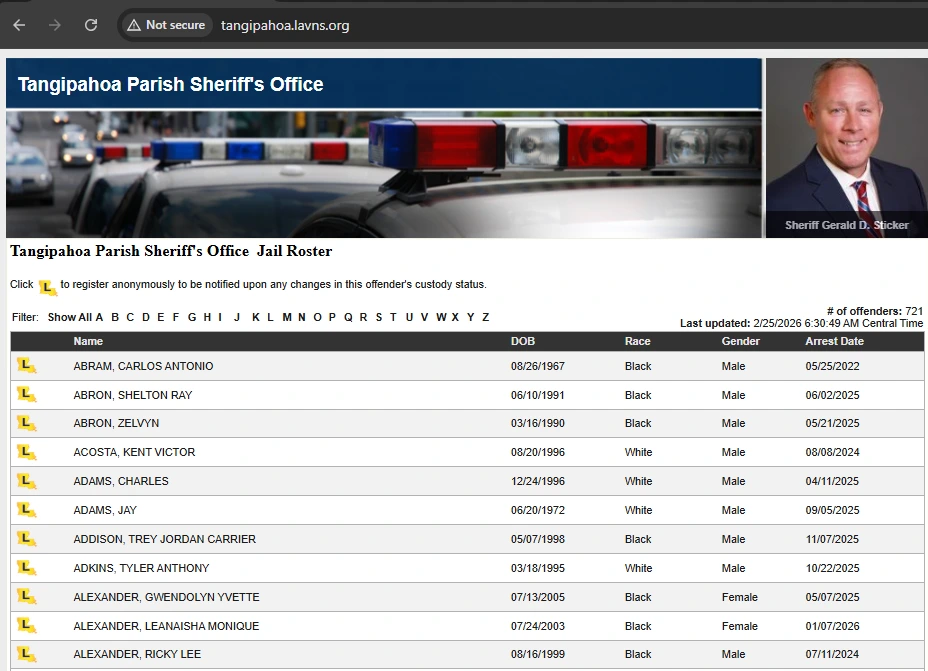Click the Name column header
This screenshot has width=928, height=671.
click(88, 341)
